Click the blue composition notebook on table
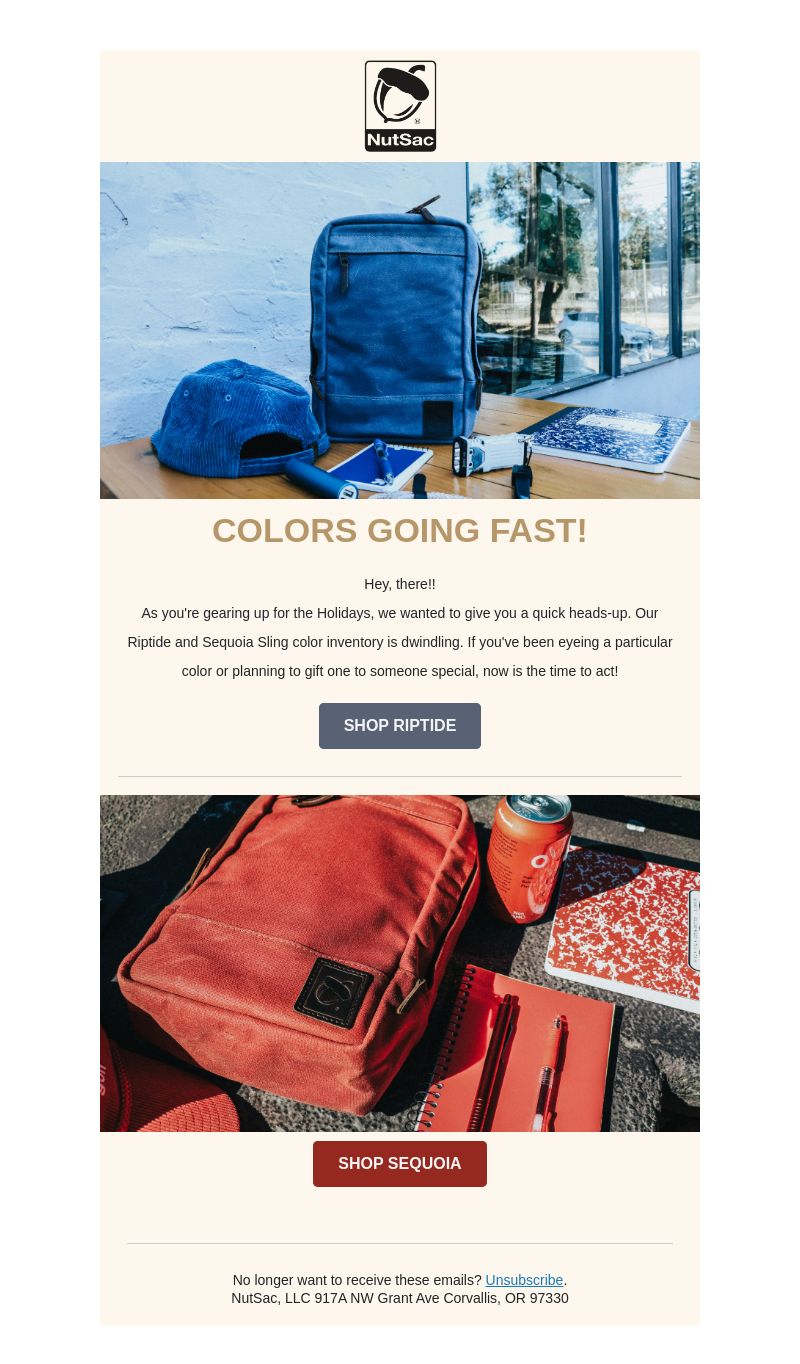Viewport: 800px width, 1364px height. 606,437
